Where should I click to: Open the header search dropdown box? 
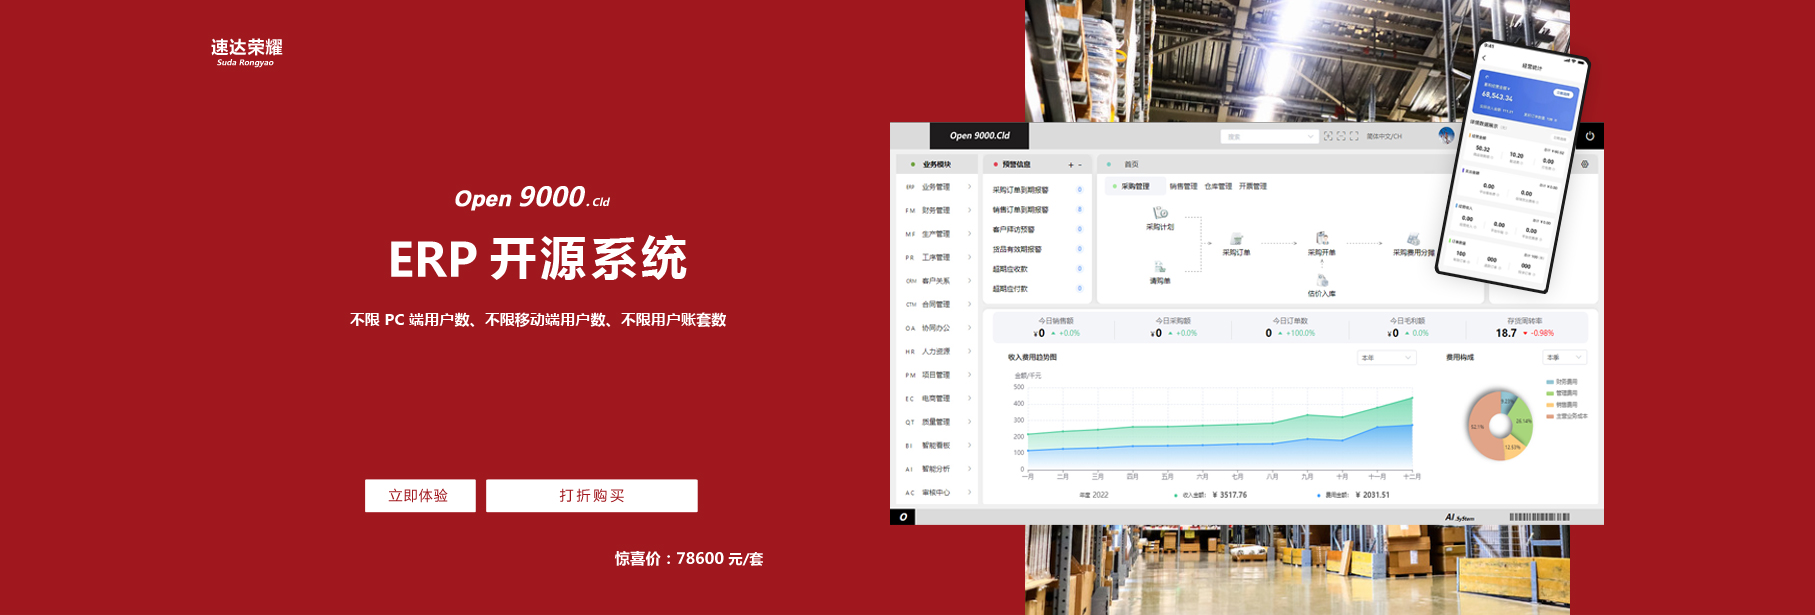(x=1270, y=137)
